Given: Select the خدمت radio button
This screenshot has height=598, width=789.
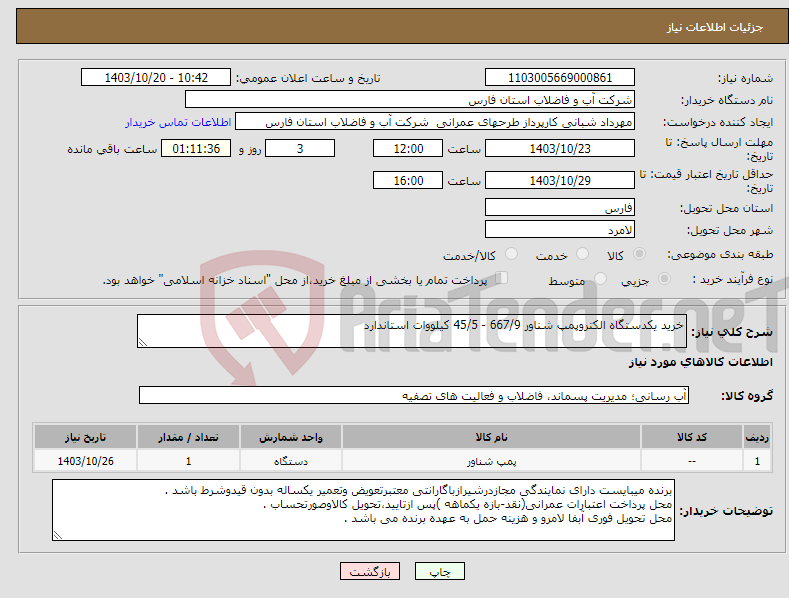Looking at the screenshot, I should [582, 254].
